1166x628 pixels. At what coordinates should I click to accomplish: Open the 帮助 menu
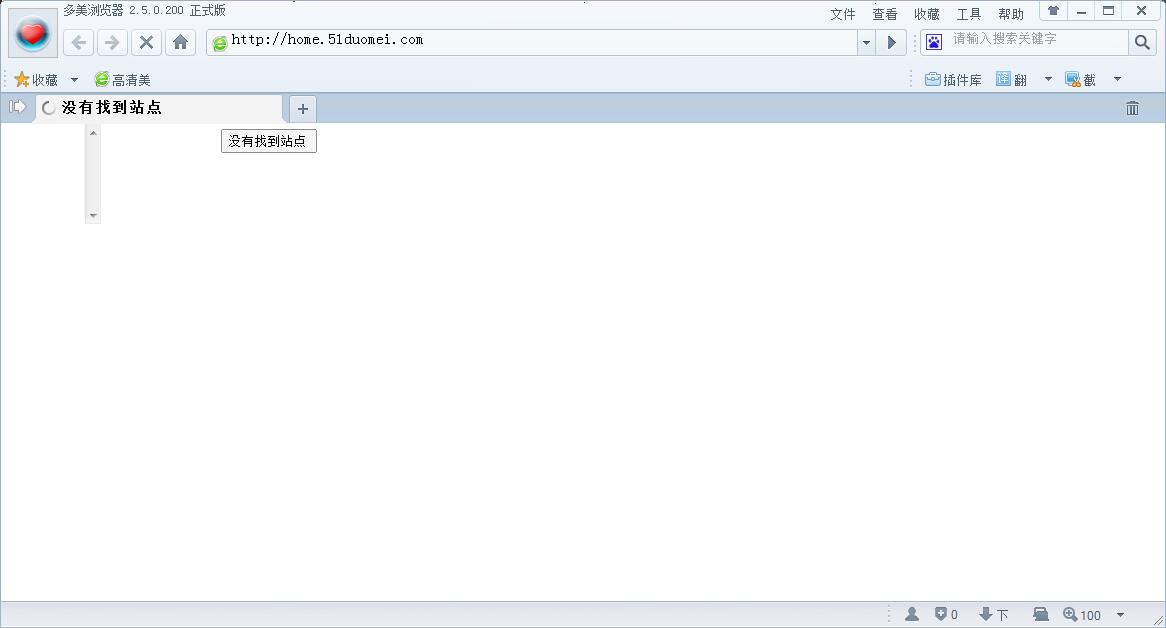[1011, 14]
